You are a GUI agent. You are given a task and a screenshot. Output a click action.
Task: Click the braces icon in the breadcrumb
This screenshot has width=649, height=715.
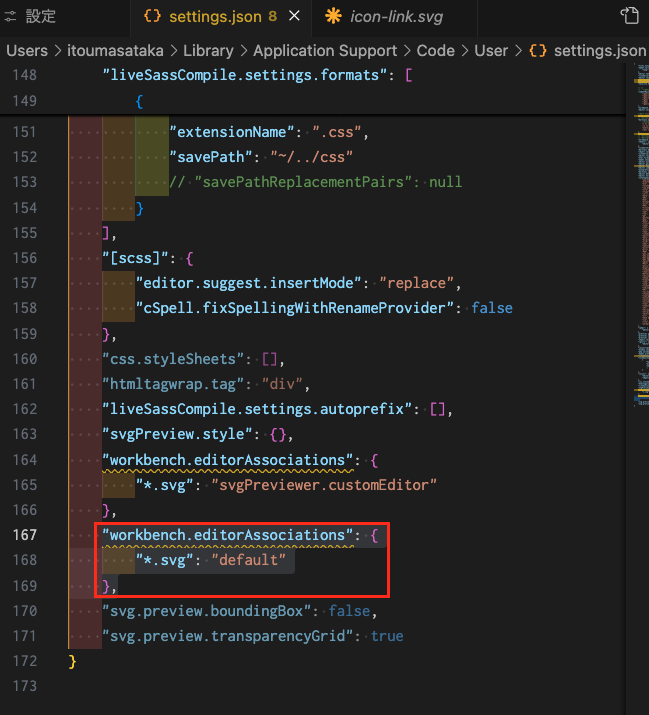coord(538,51)
